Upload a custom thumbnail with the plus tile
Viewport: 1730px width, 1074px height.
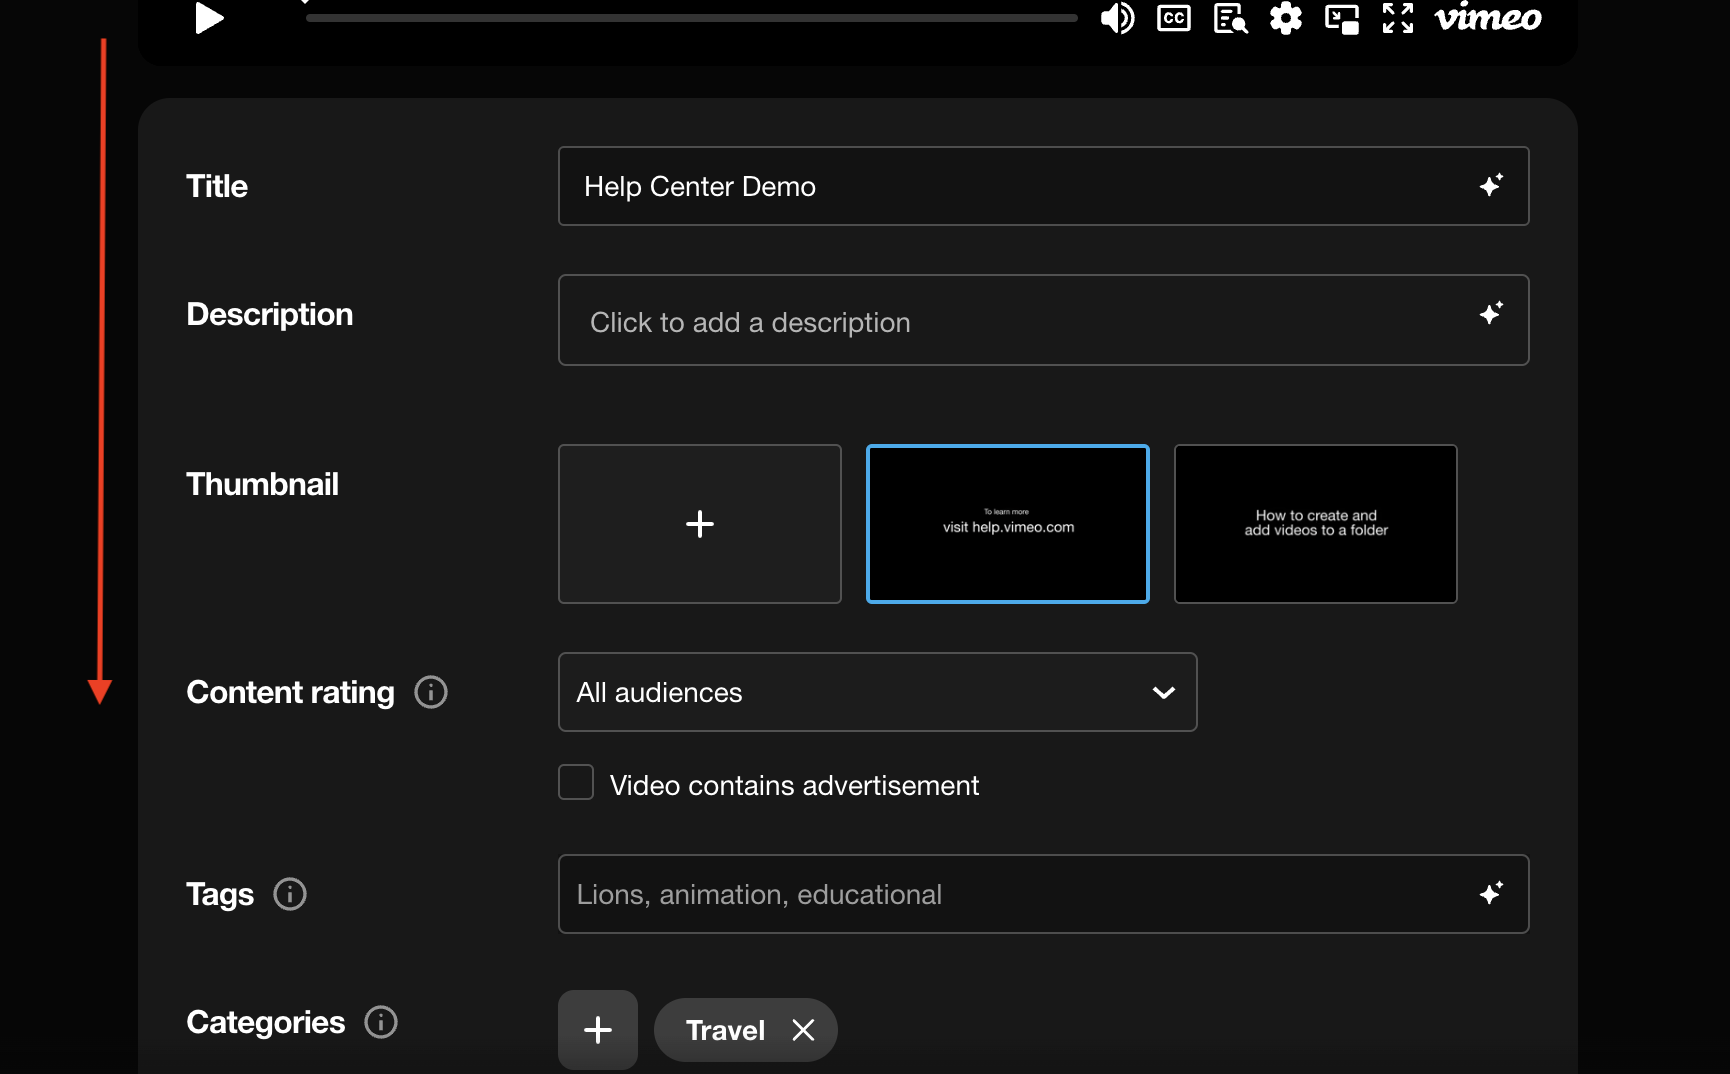coord(700,524)
